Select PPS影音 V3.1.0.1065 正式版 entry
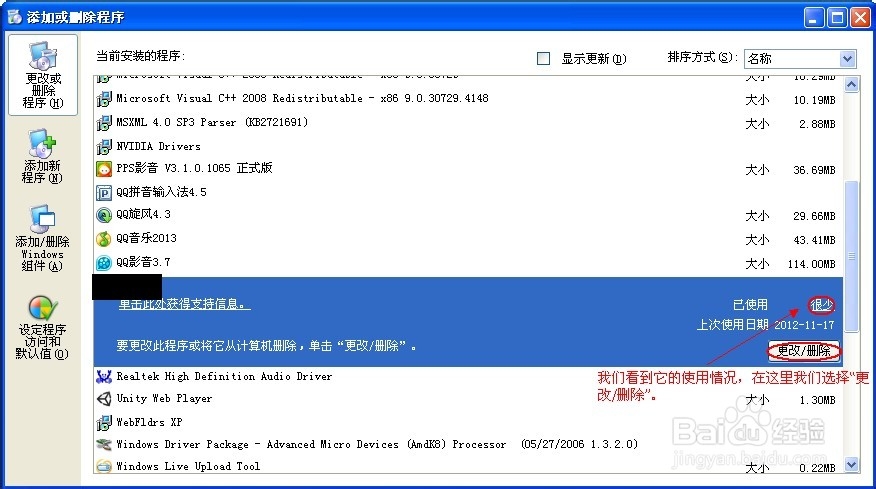The image size is (876, 489). [x=468, y=169]
